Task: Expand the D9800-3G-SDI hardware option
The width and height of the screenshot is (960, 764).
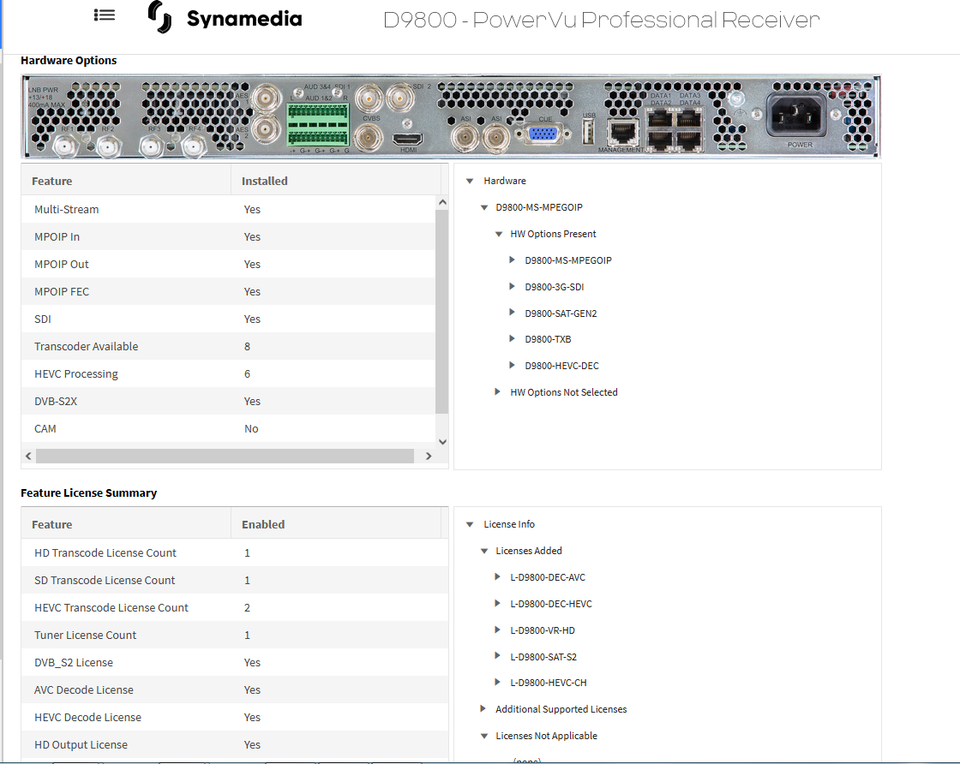Action: tap(512, 286)
